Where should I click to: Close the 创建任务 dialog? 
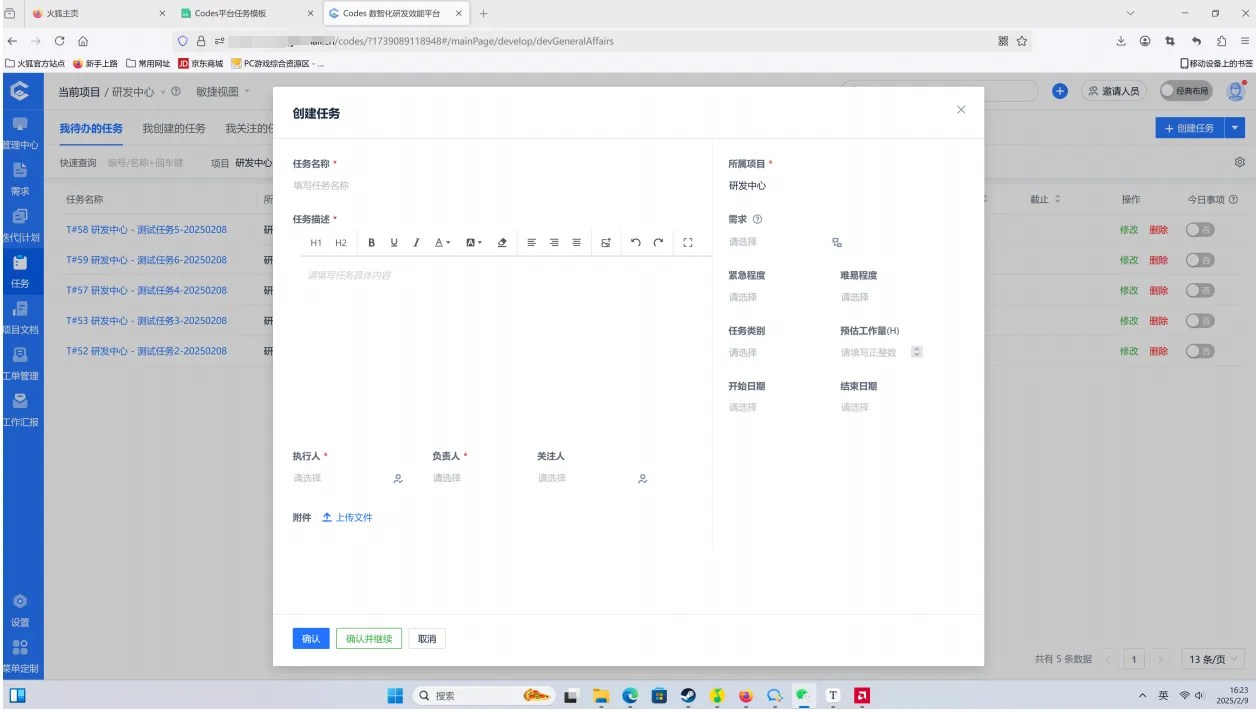(x=961, y=110)
